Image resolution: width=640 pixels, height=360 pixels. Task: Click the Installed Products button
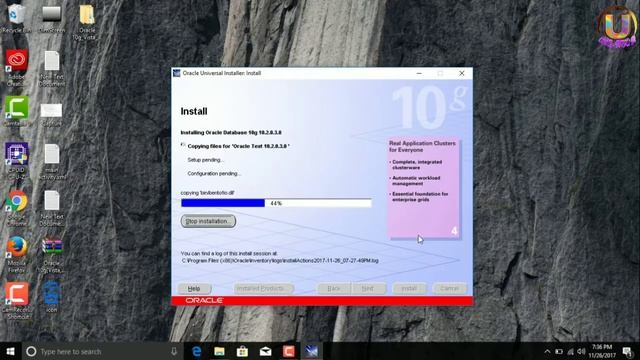coord(263,289)
